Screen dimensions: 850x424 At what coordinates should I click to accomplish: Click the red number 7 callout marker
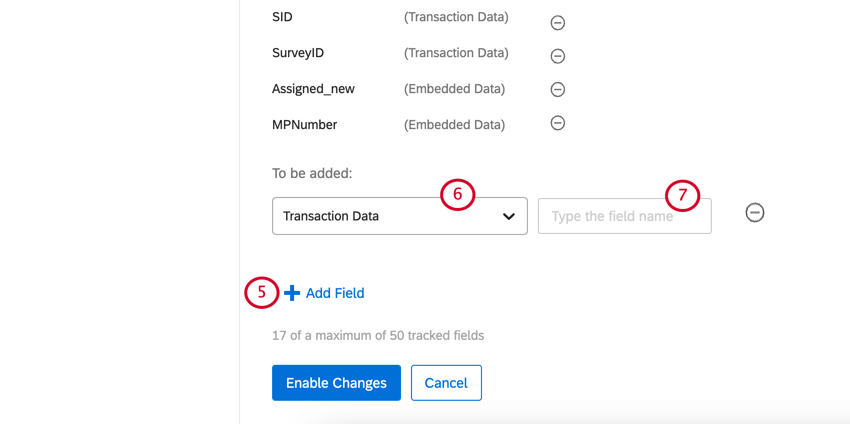[x=683, y=196]
